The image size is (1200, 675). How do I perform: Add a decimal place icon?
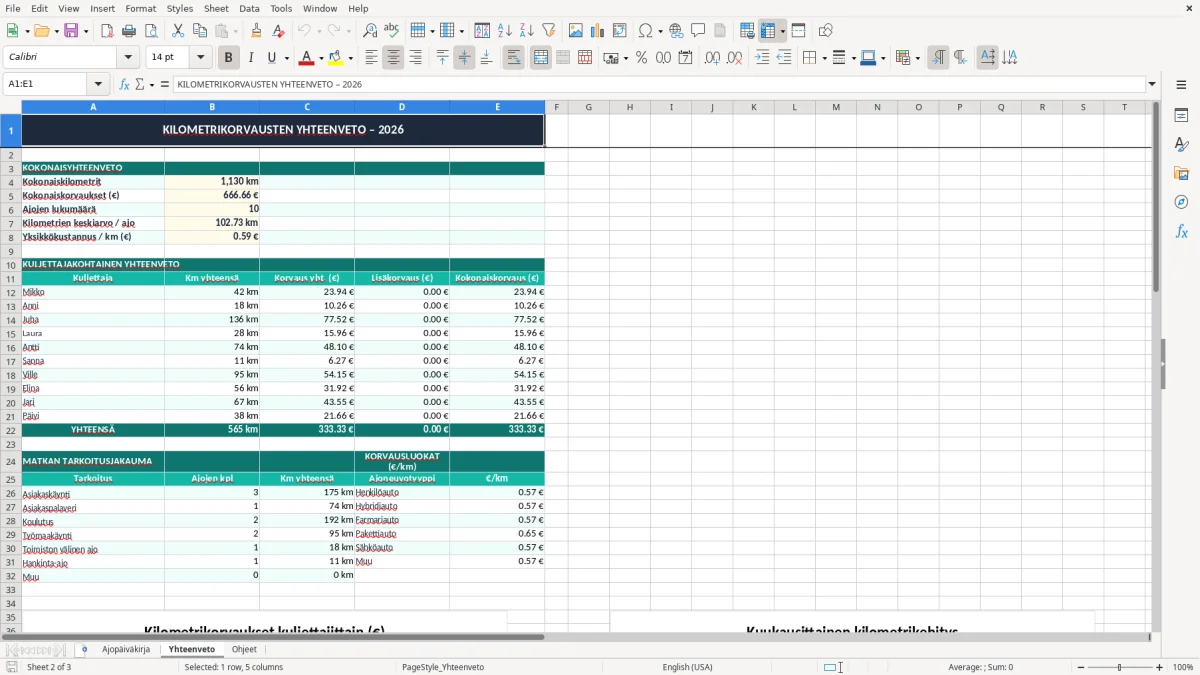[x=712, y=58]
